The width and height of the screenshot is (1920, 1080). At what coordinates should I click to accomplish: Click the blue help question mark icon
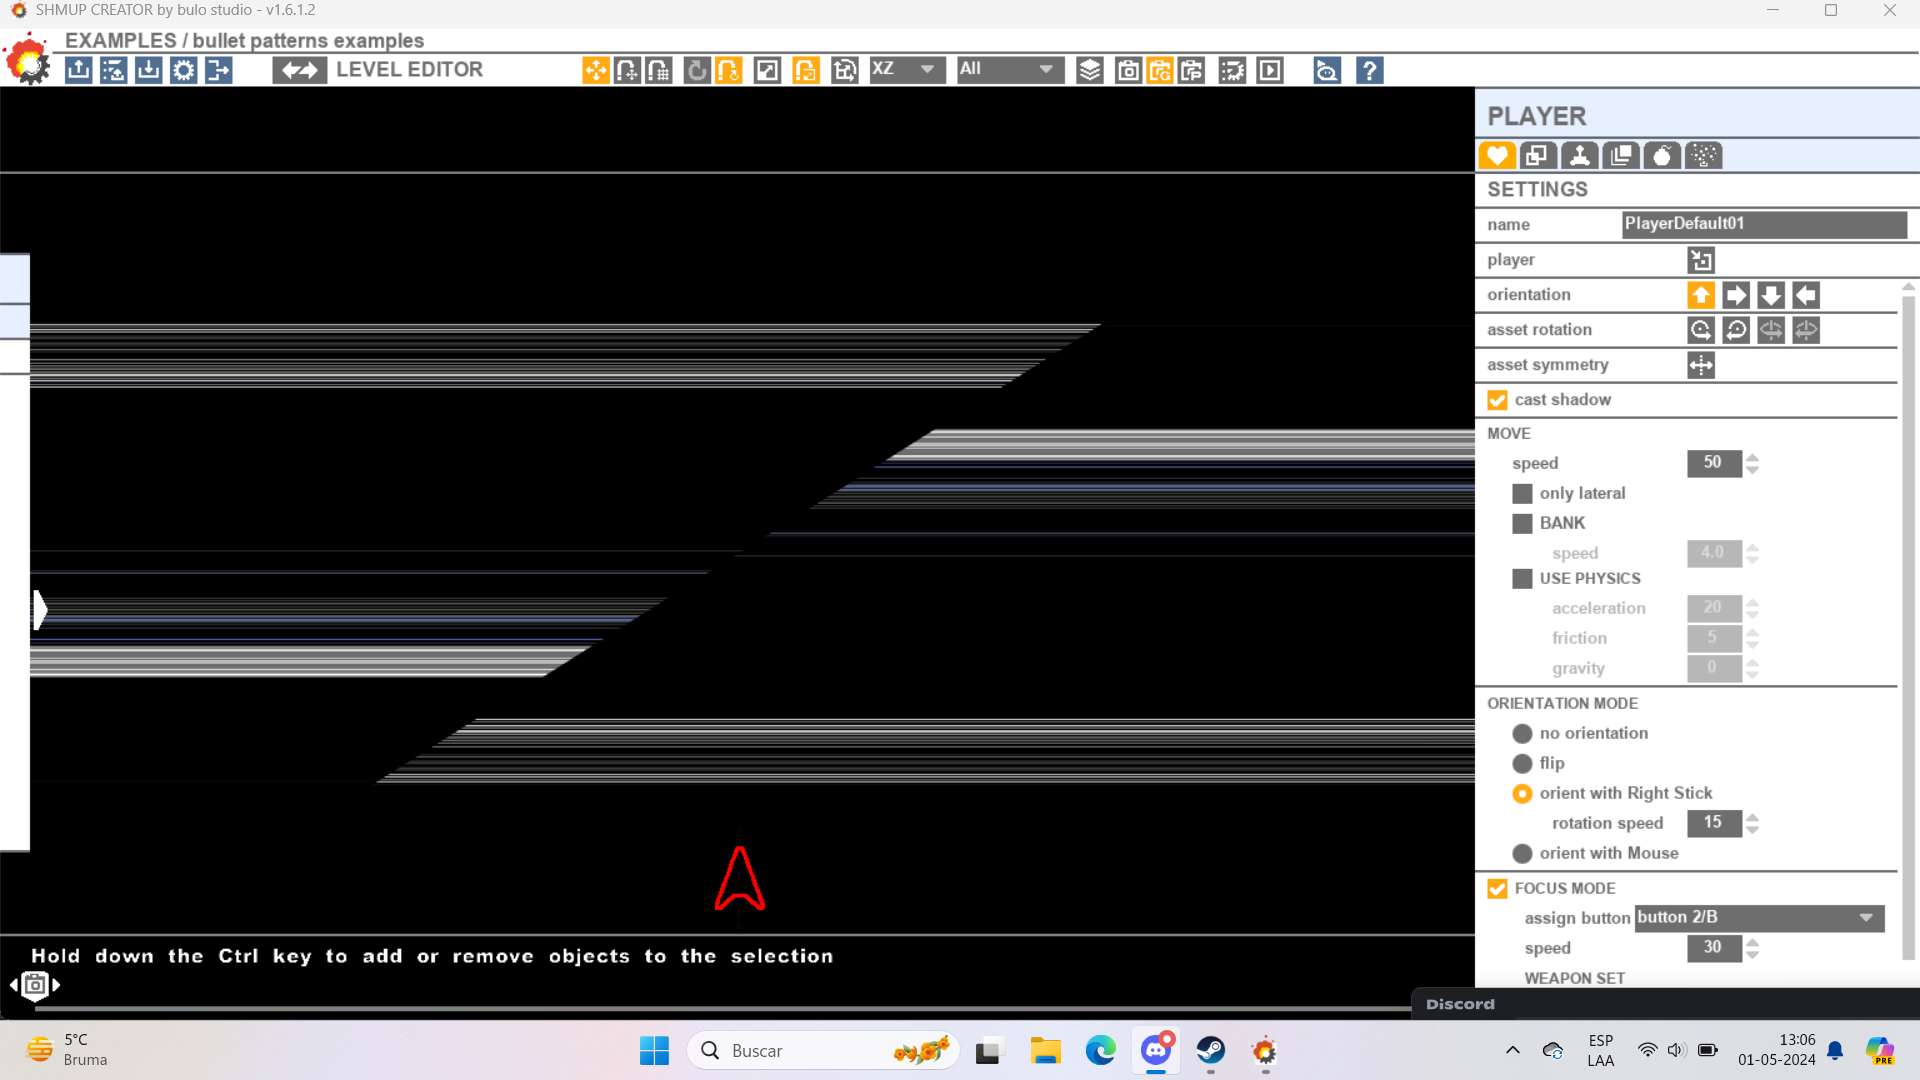pos(1370,70)
